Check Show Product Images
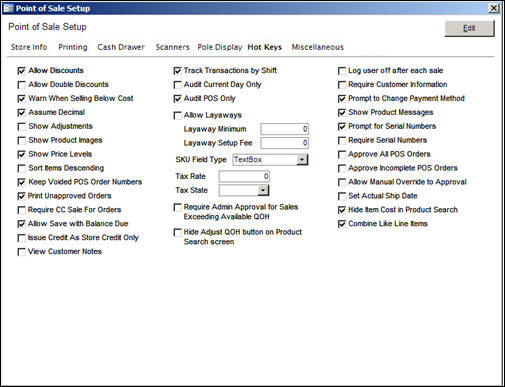The width and height of the screenshot is (505, 387). click(22, 141)
